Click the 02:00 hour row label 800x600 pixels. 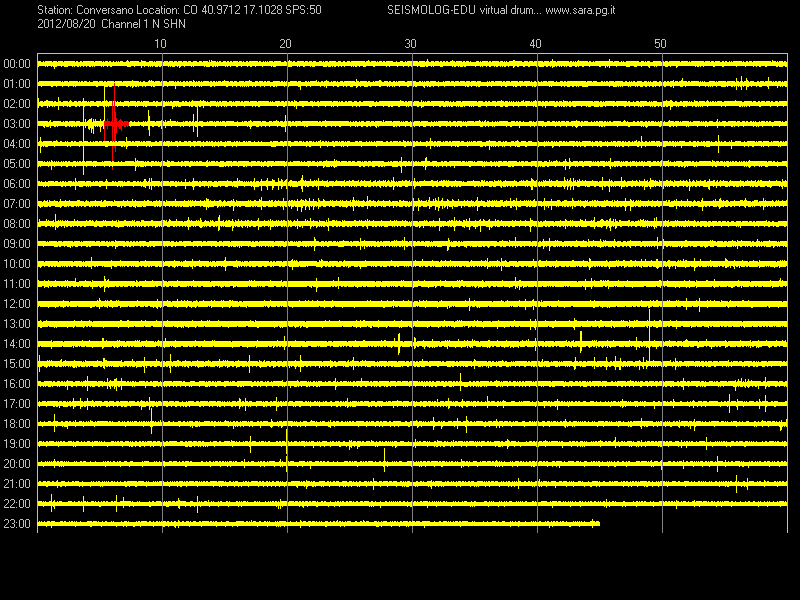pyautogui.click(x=17, y=104)
